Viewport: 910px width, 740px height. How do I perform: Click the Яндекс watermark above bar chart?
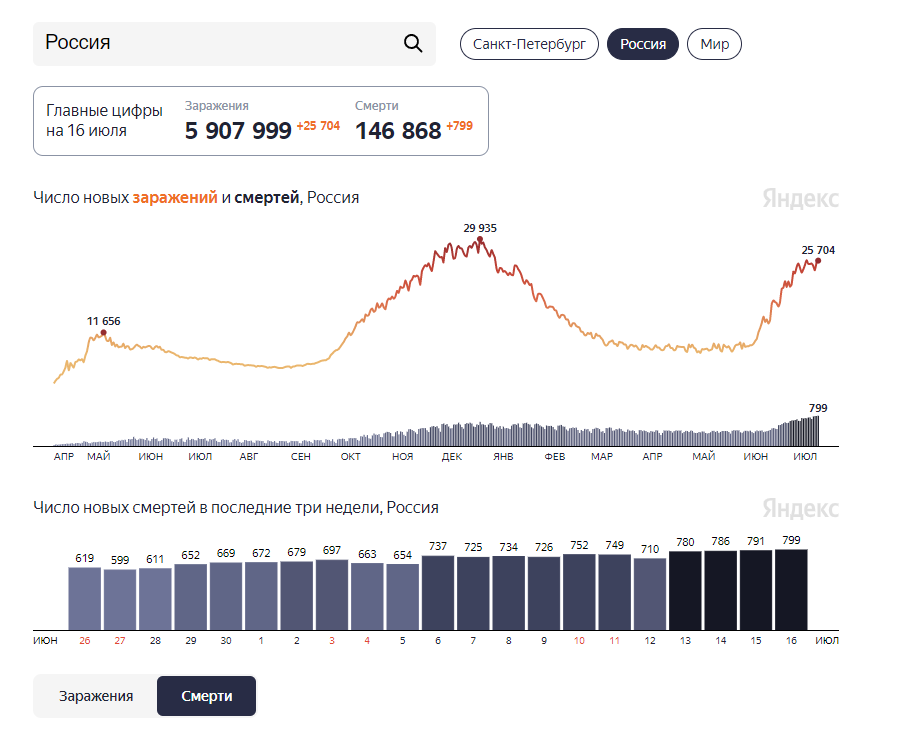[x=800, y=508]
